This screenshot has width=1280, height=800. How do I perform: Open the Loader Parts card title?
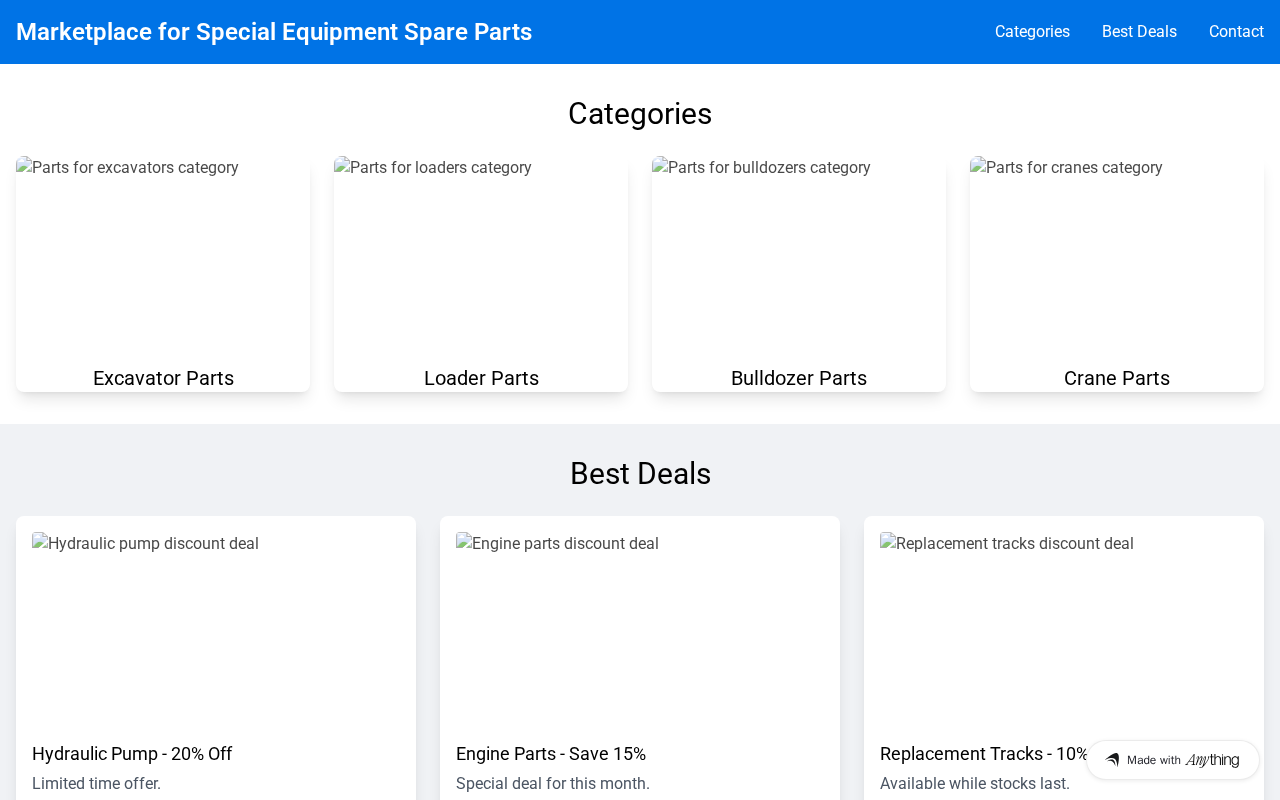(x=481, y=378)
